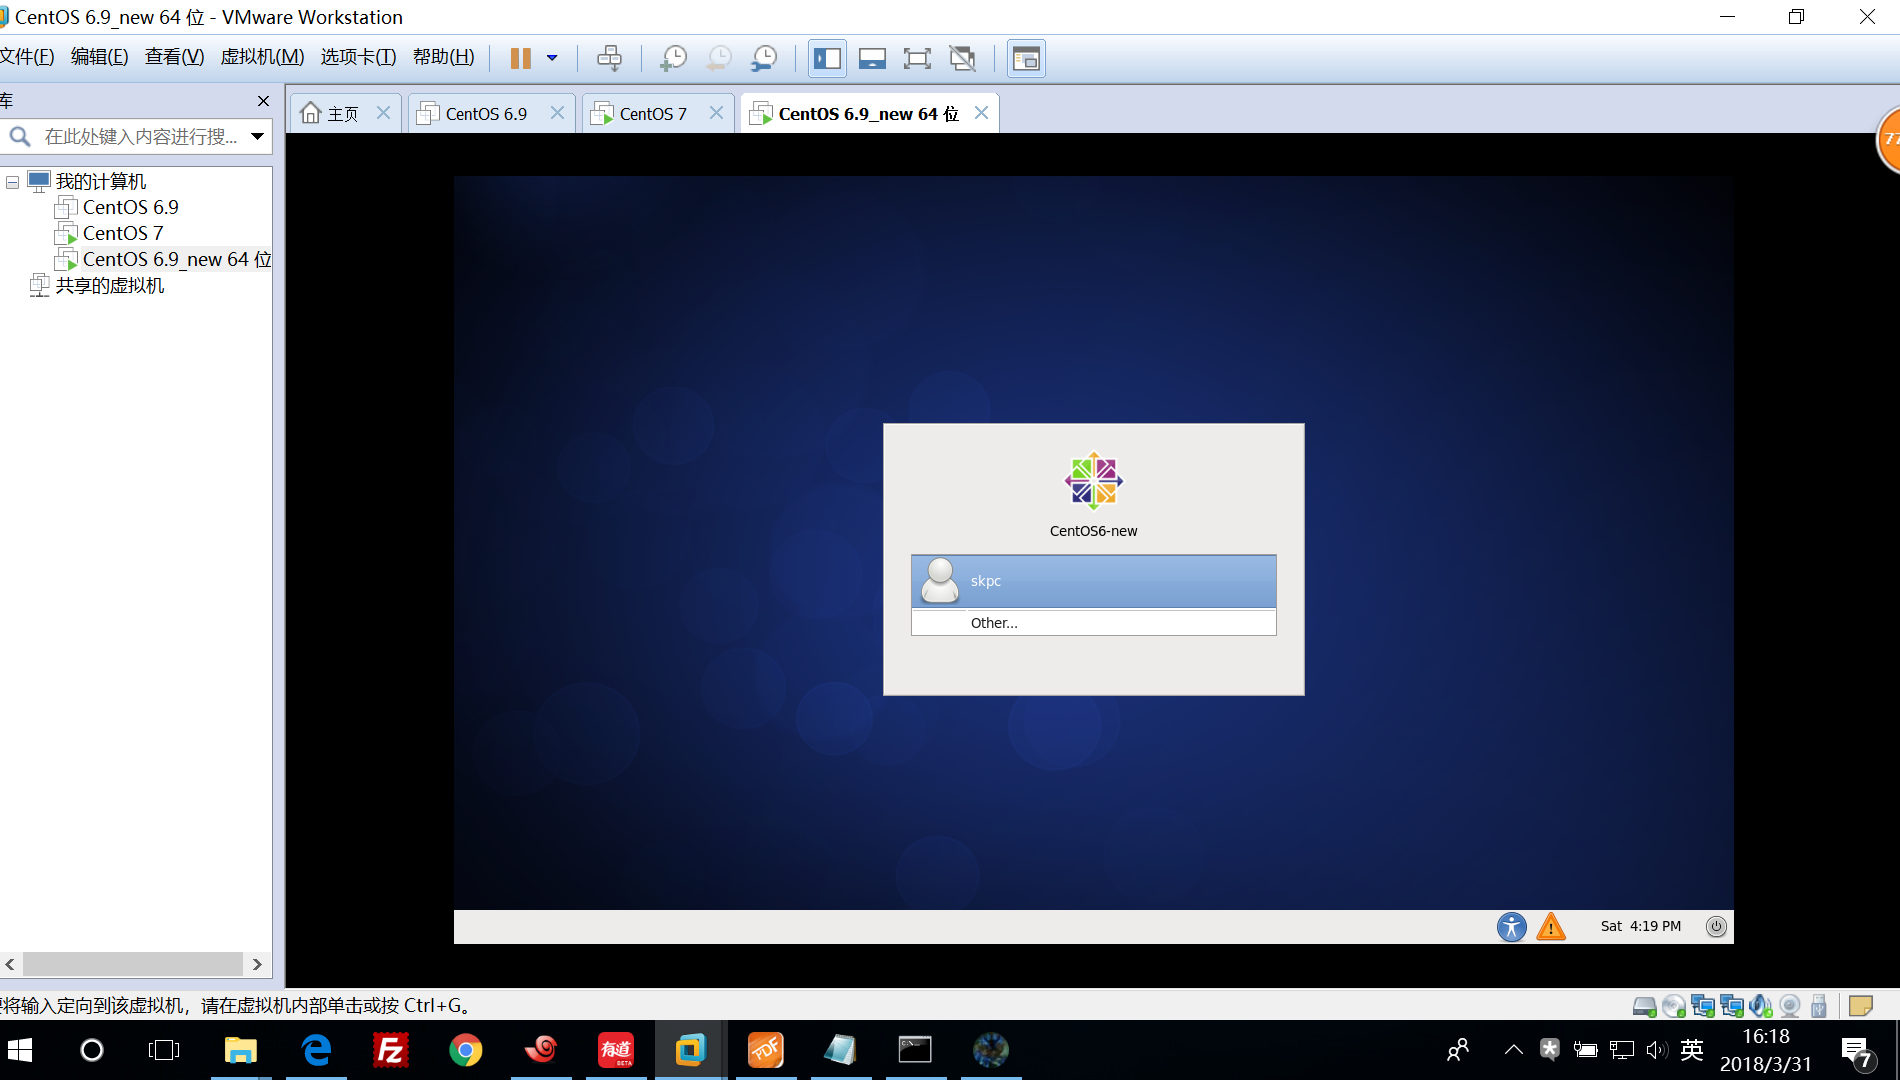The width and height of the screenshot is (1900, 1080).
Task: Launch Microsoft Edge from the taskbar
Action: (316, 1050)
